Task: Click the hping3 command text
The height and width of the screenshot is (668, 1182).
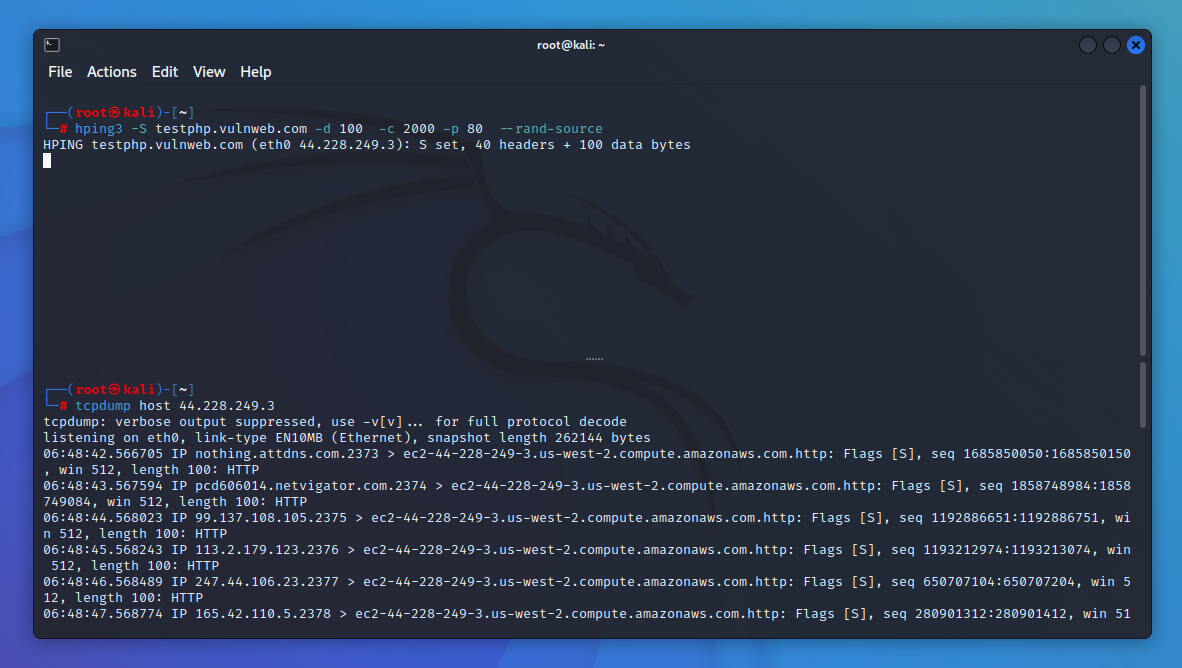Action: click(x=98, y=128)
